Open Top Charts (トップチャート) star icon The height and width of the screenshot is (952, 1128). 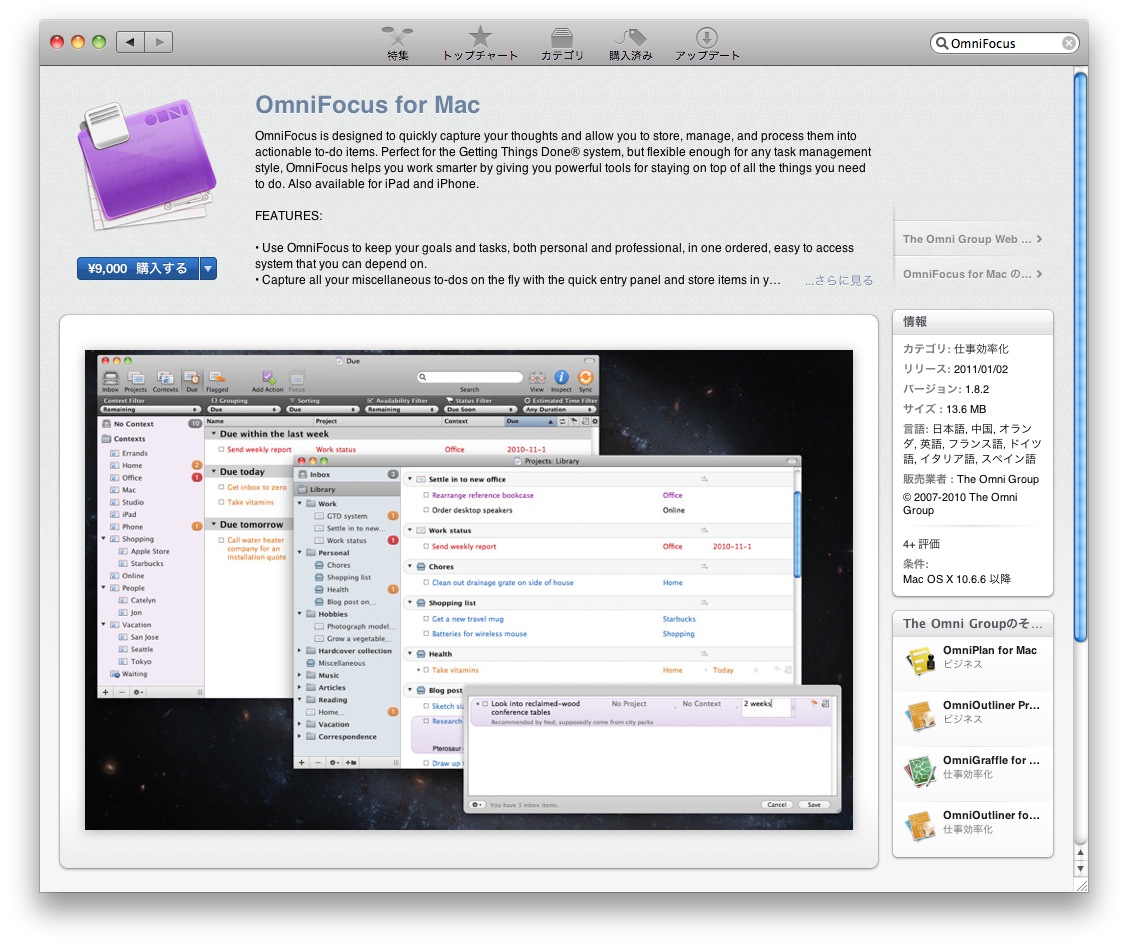click(x=480, y=39)
